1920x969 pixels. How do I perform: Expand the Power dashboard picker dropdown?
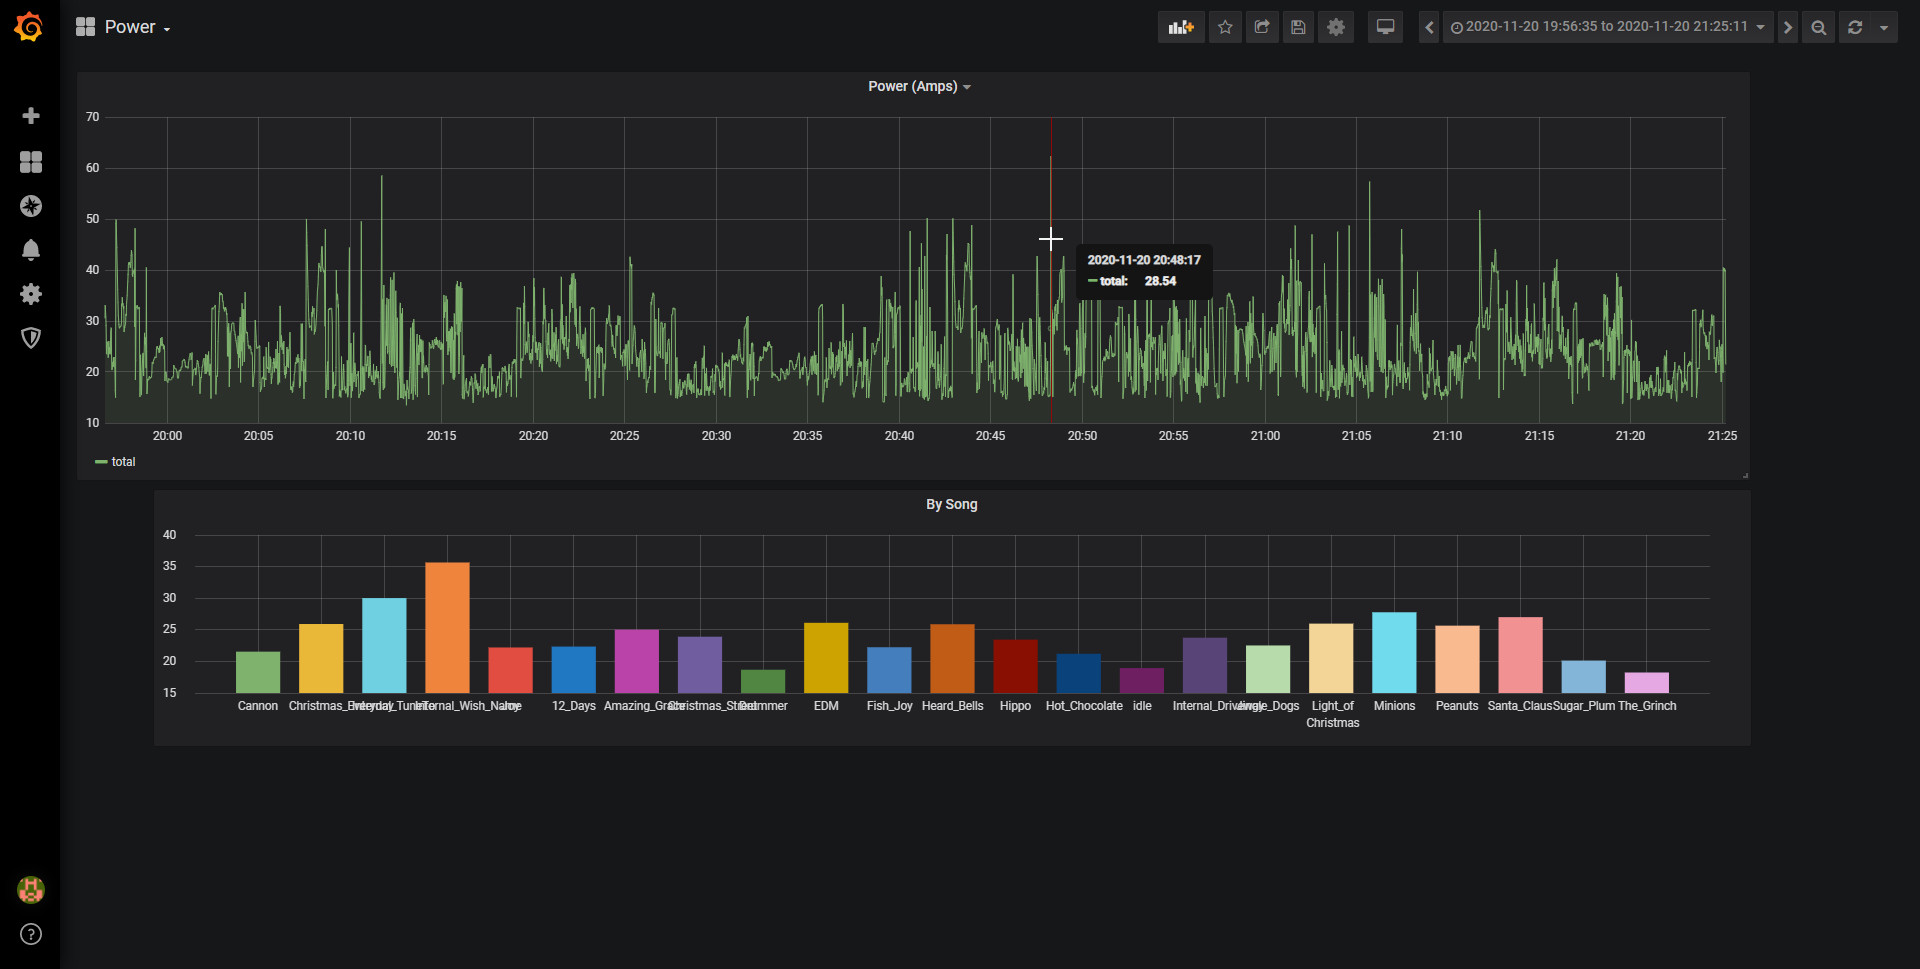124,27
